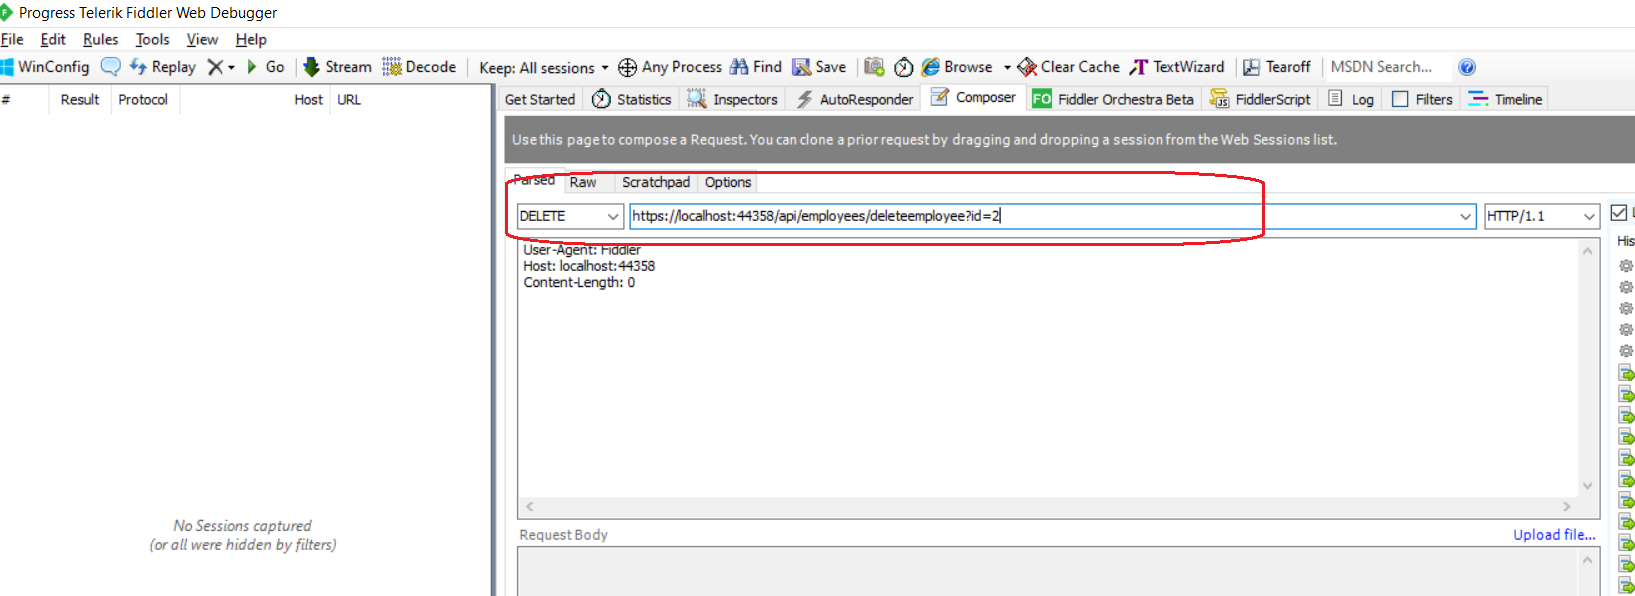
Task: Toggle the Filters tab checkbox
Action: [1400, 99]
